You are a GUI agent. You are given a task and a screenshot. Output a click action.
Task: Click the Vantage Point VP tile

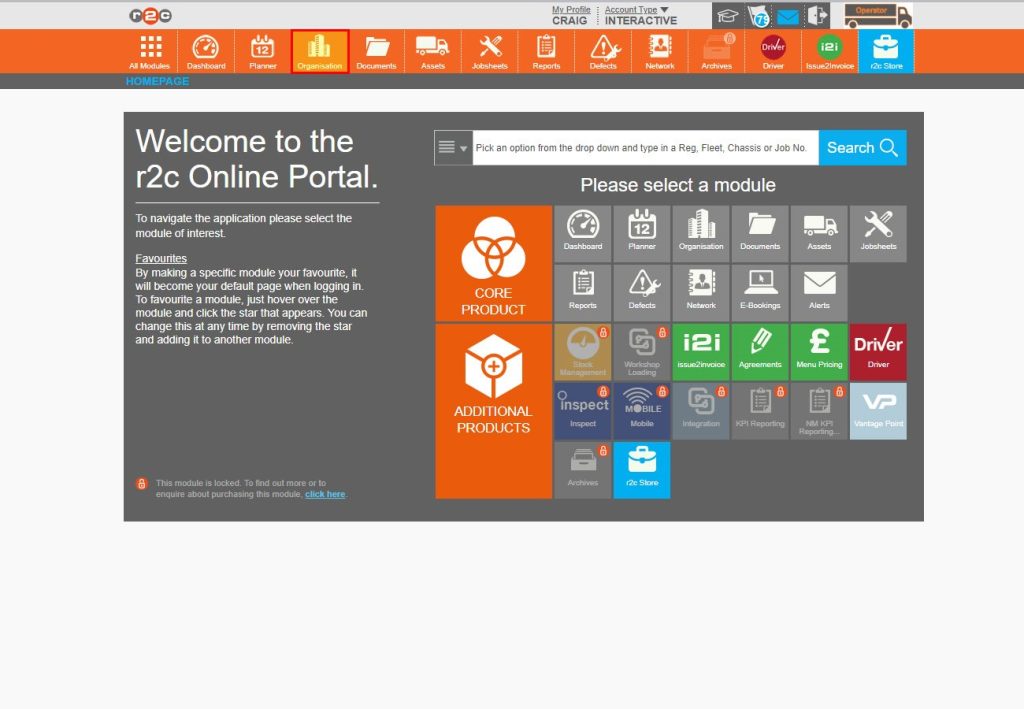click(x=878, y=410)
